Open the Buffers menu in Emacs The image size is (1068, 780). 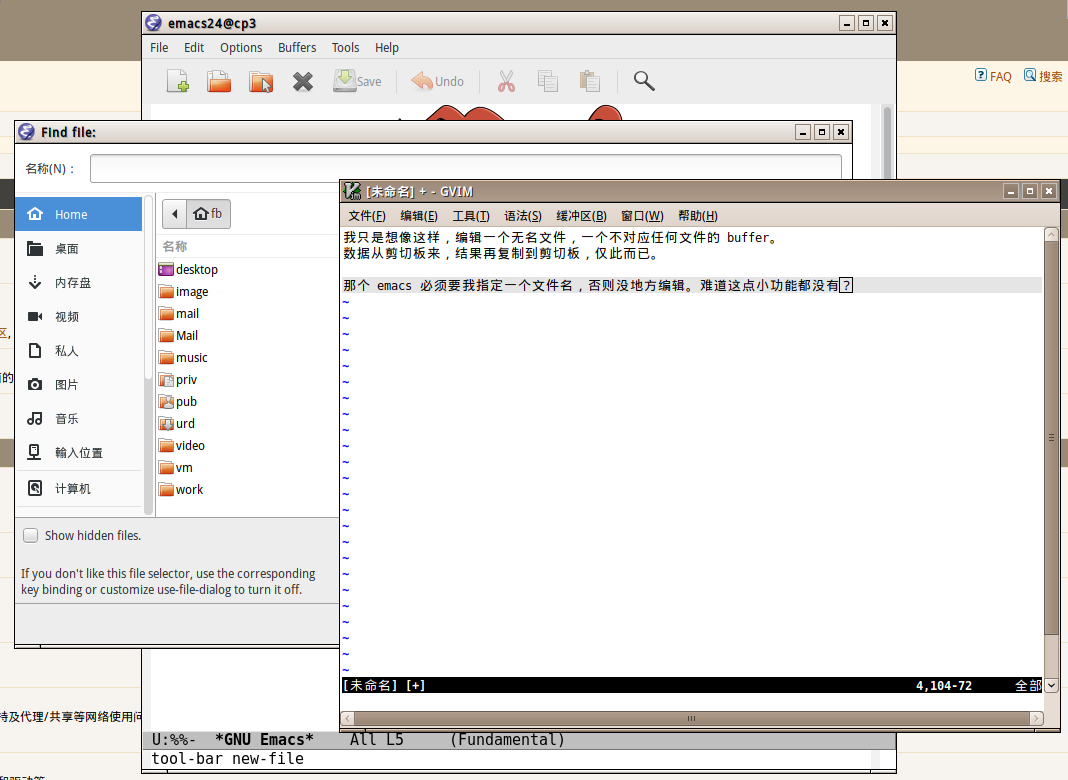(297, 48)
